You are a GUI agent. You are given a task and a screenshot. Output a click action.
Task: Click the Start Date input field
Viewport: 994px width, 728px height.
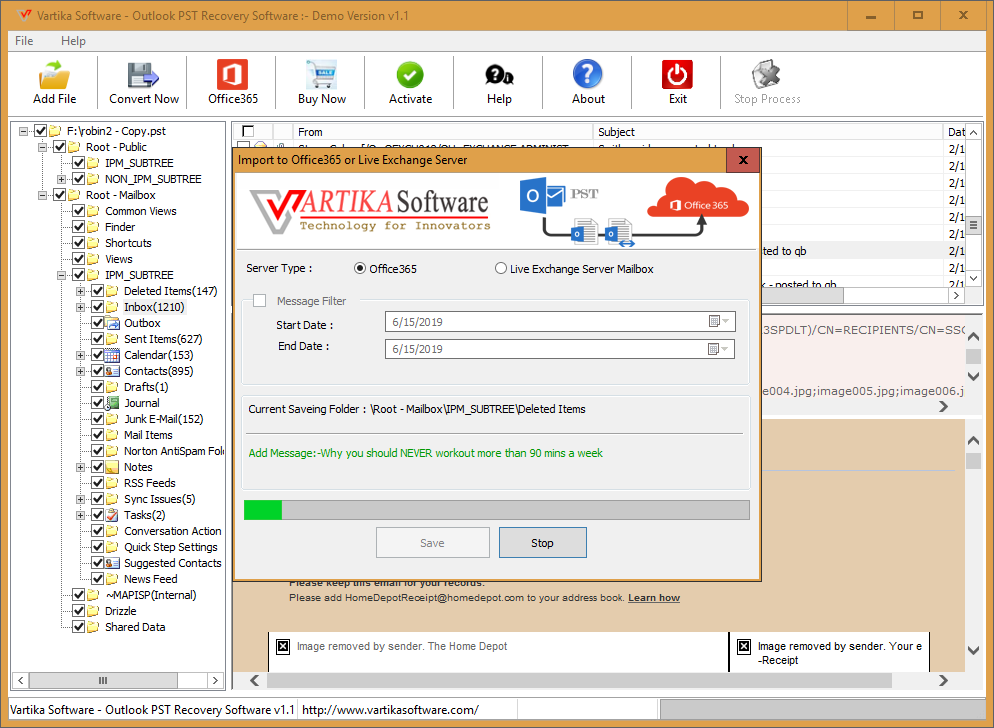point(560,322)
